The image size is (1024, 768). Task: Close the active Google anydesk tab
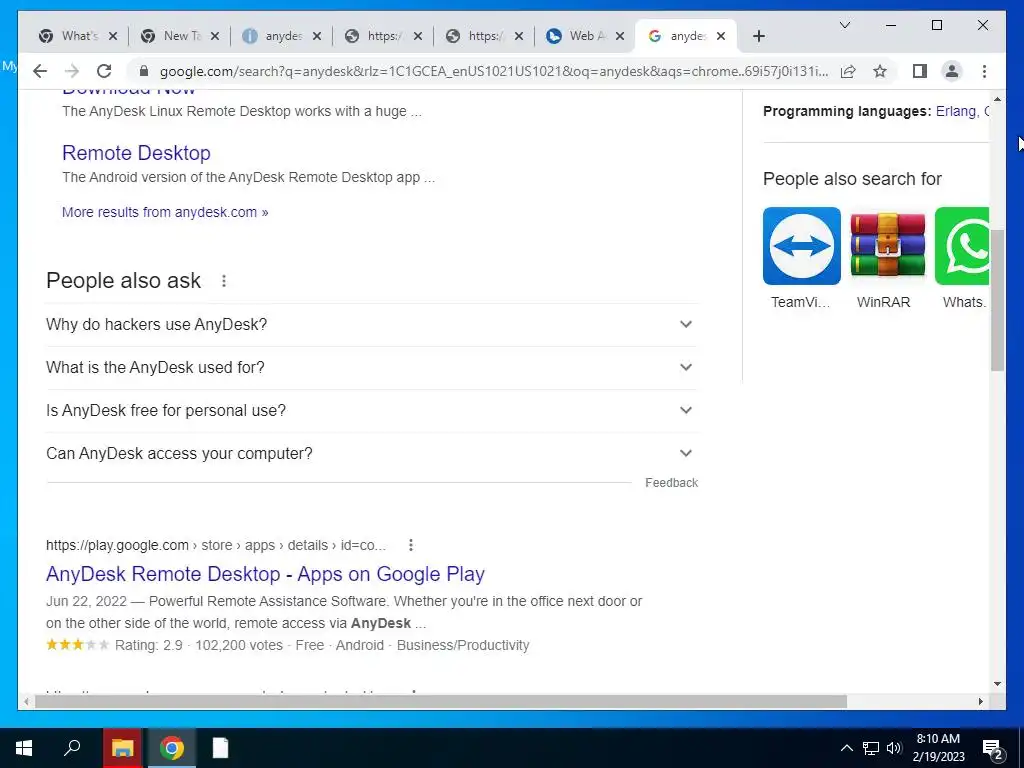(721, 36)
